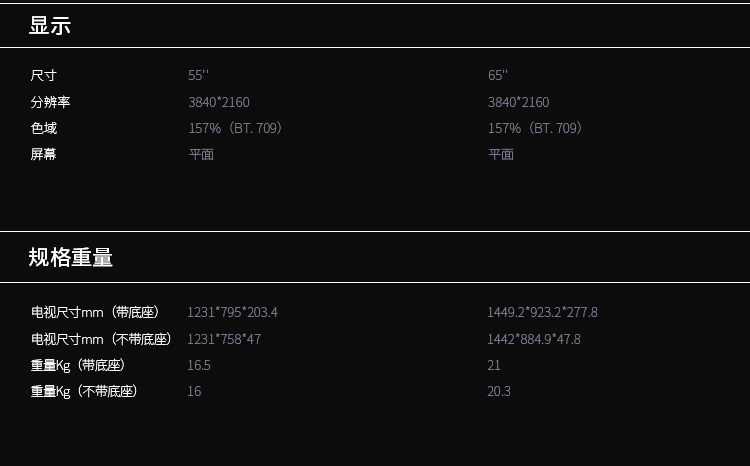Click the 65'' size value
This screenshot has height=466, width=750.
[498, 76]
